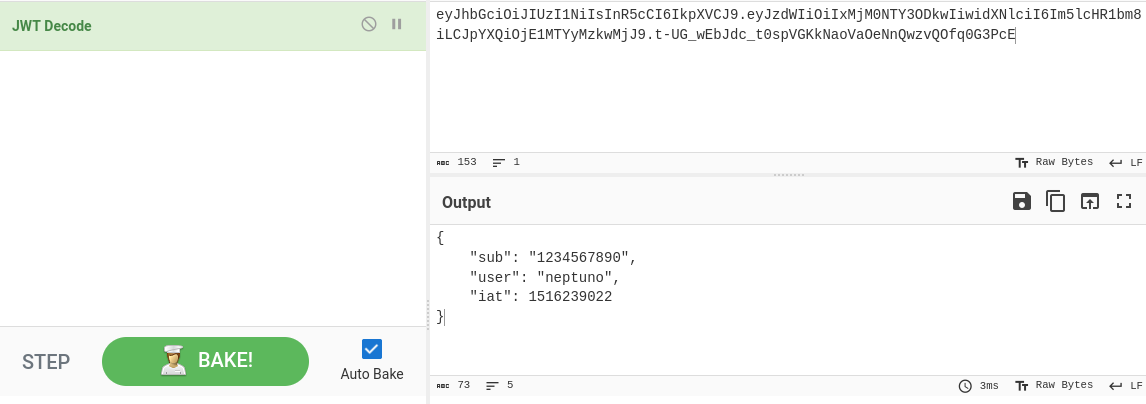Open output LF end-of-line selector

click(x=1126, y=386)
